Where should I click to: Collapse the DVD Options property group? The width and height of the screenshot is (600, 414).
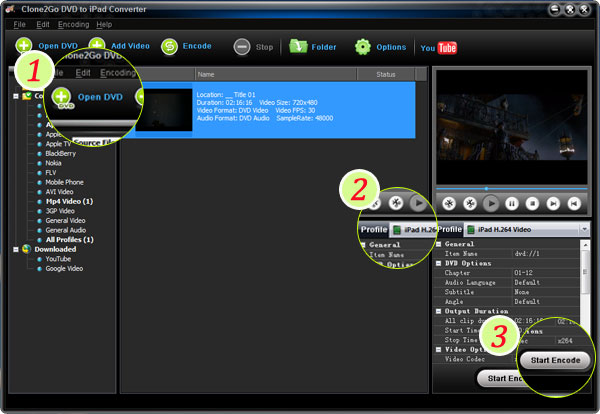[x=439, y=263]
